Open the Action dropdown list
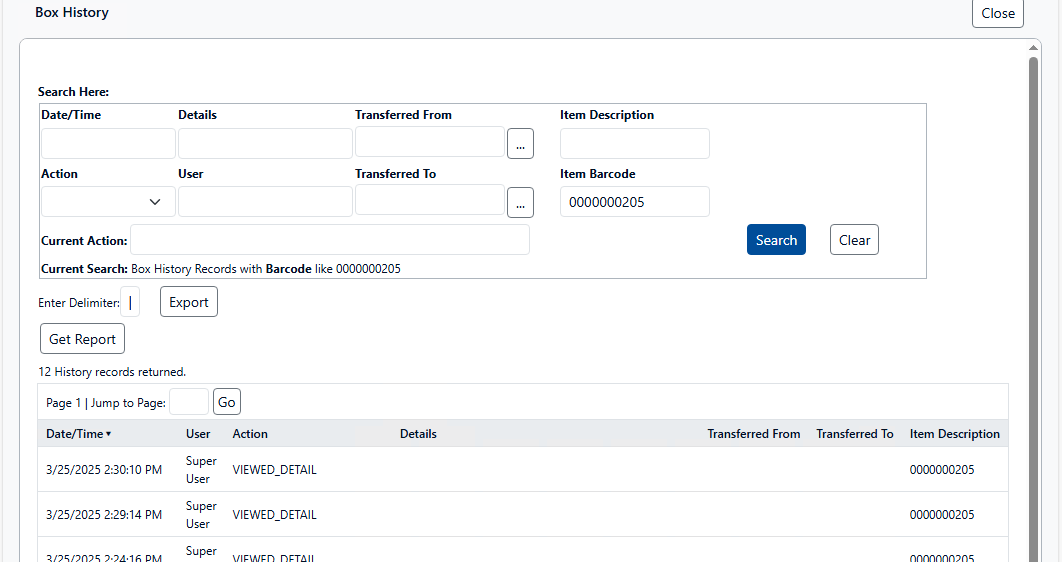Image resolution: width=1062 pixels, height=562 pixels. point(108,201)
